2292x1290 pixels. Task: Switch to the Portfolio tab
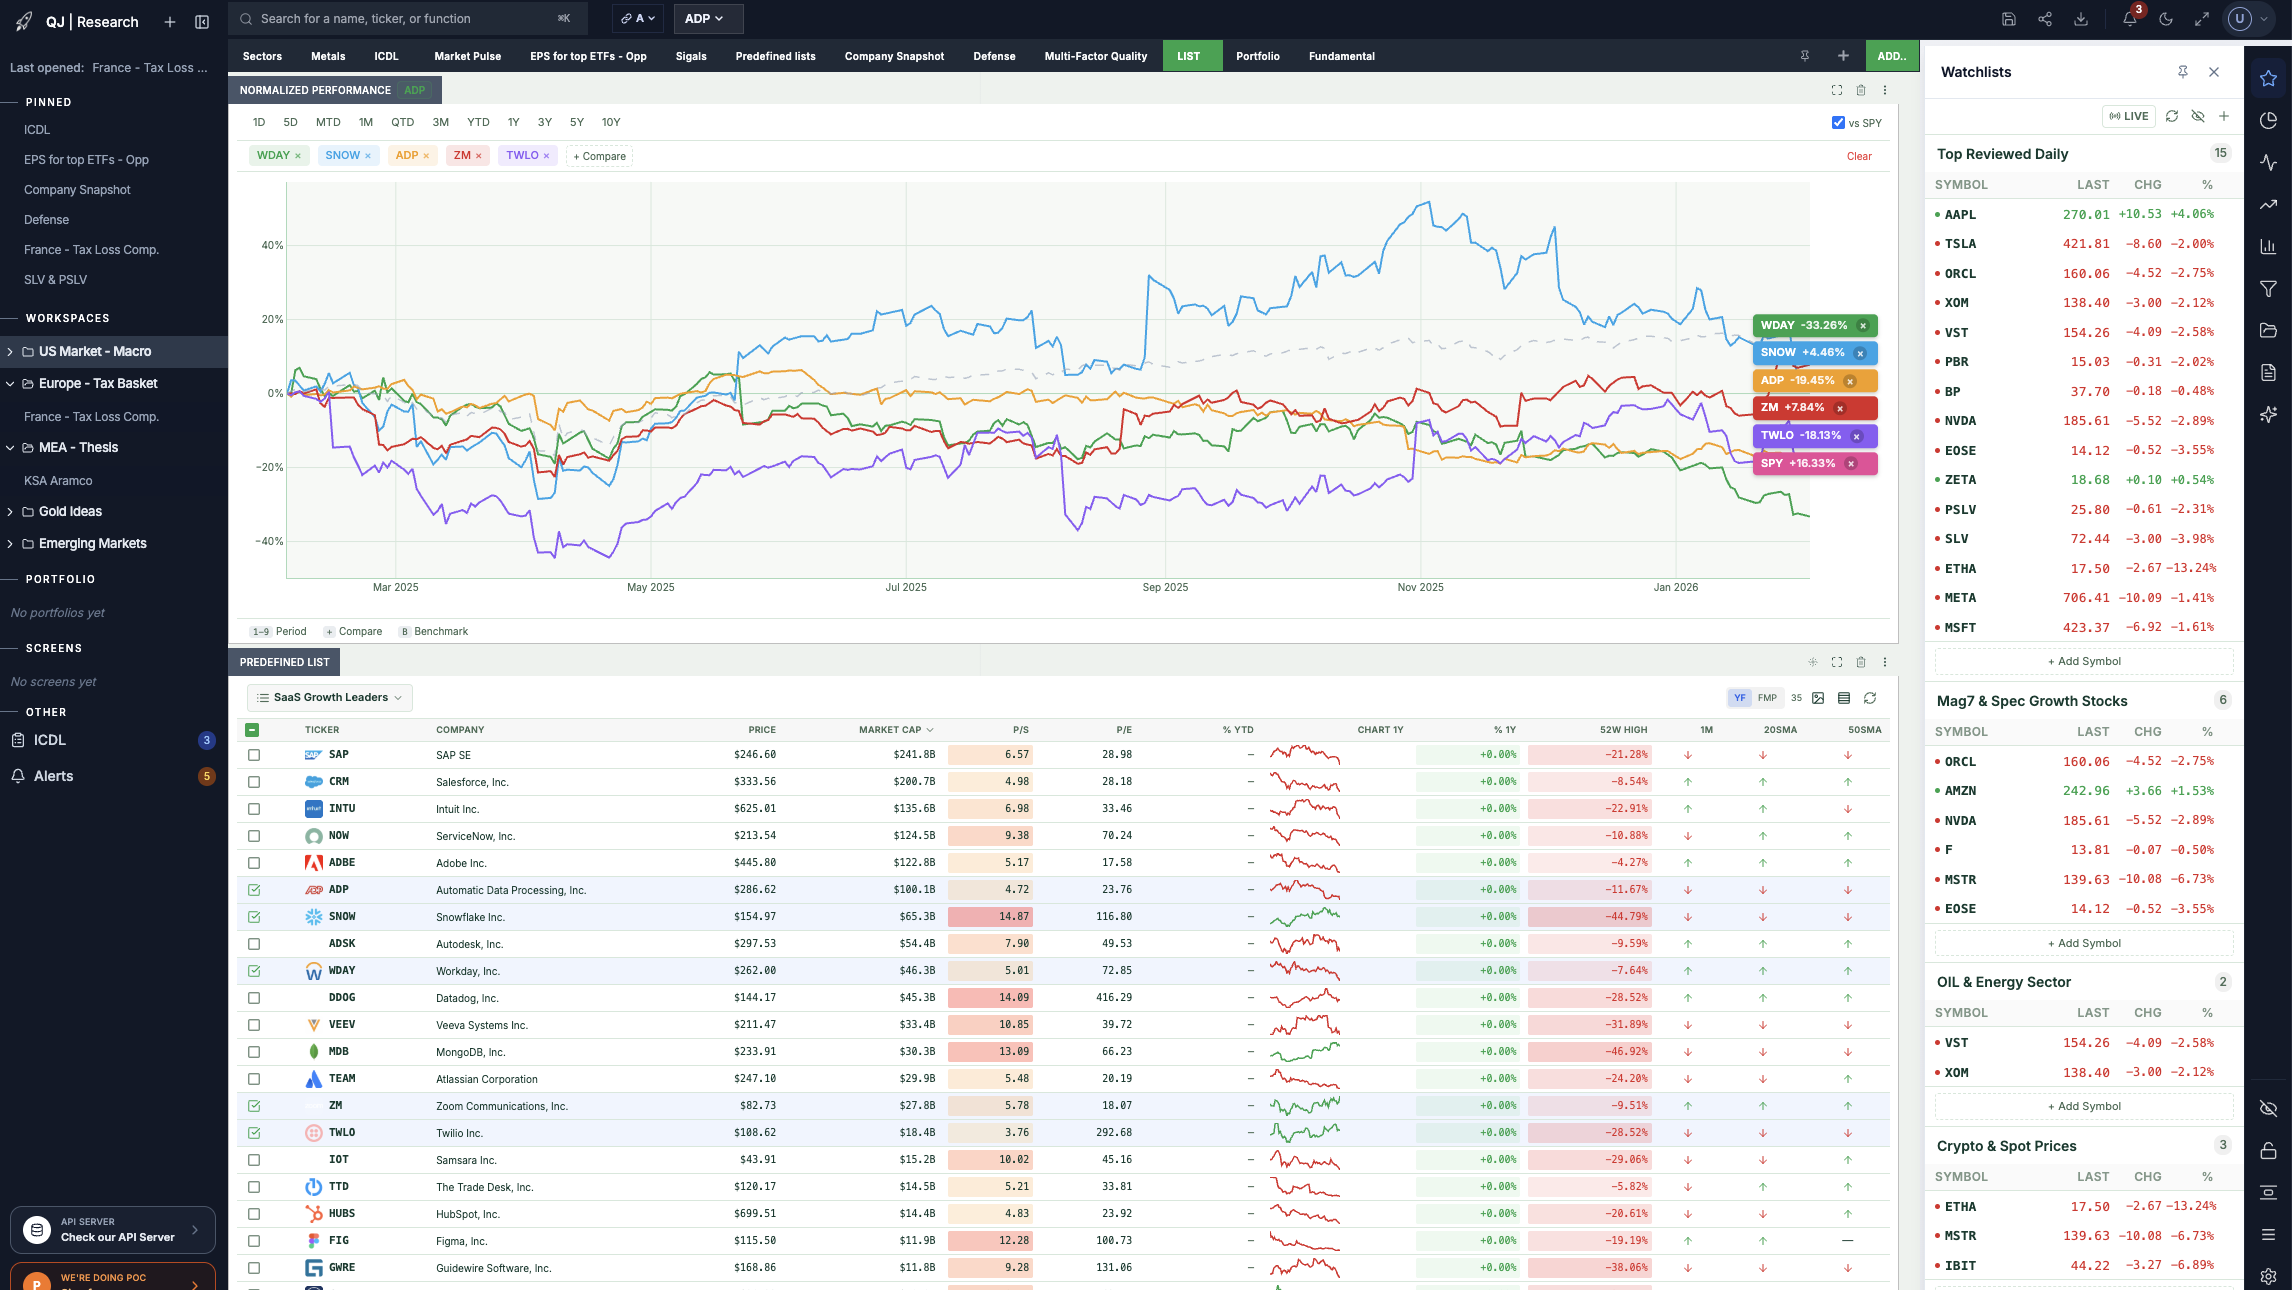tap(1257, 56)
